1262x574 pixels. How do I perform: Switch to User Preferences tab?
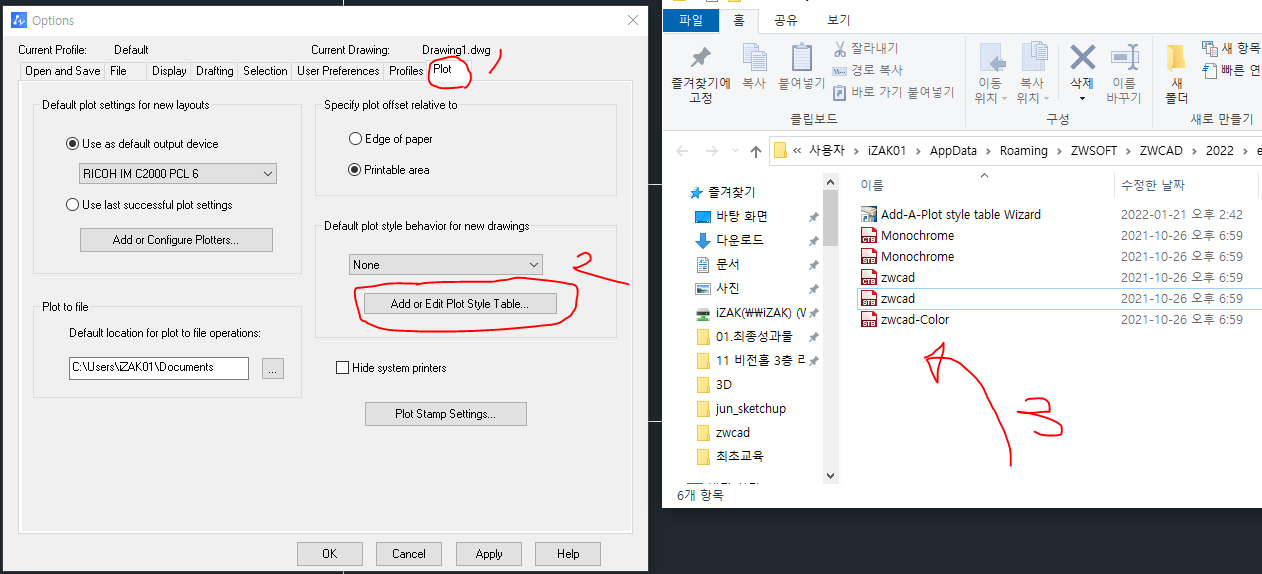click(338, 71)
